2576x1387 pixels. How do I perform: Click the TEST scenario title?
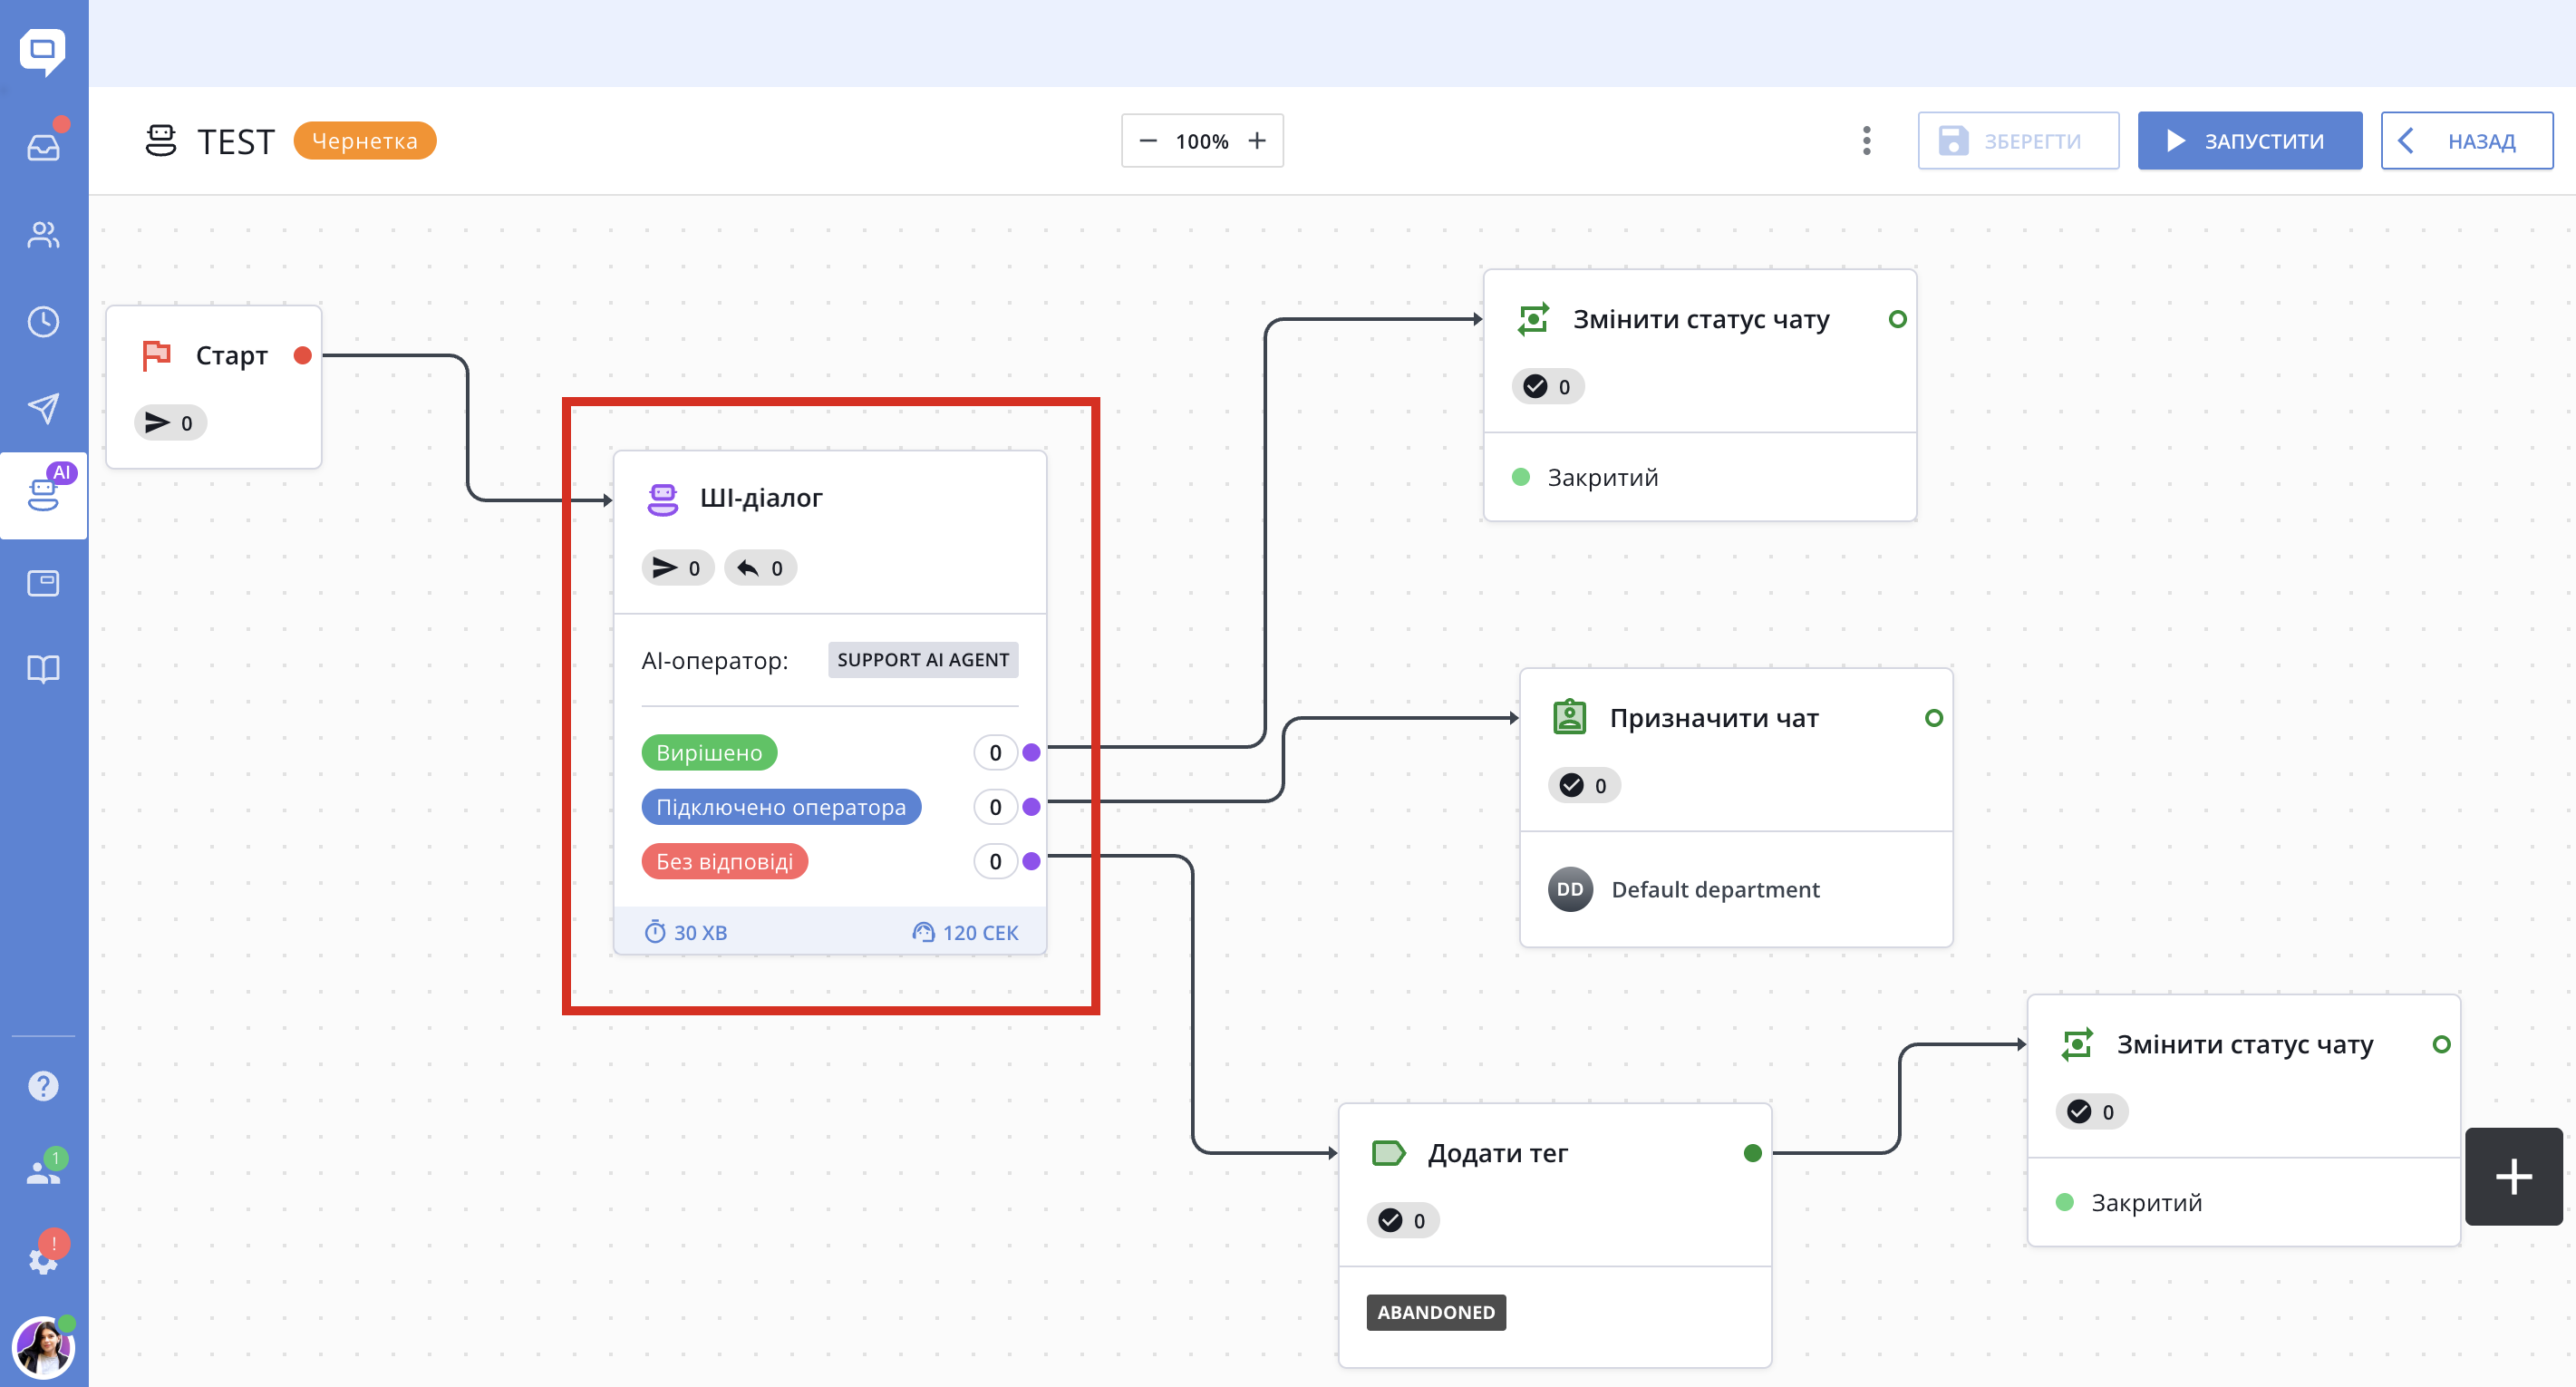coord(235,142)
